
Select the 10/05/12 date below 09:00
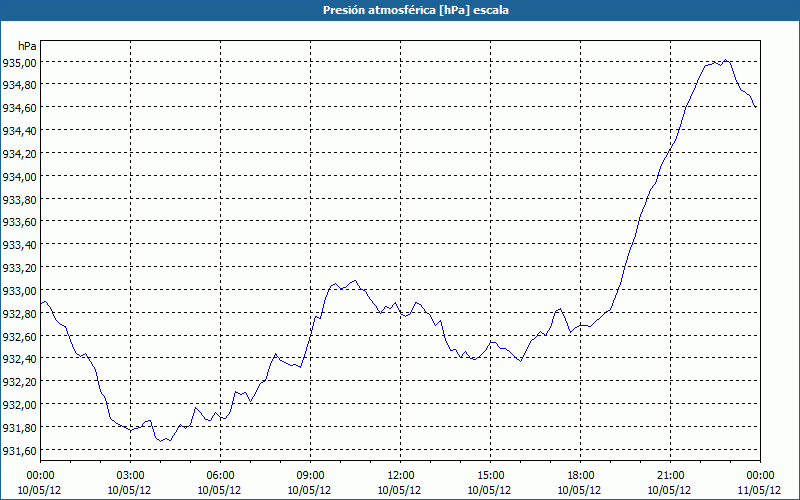310,490
